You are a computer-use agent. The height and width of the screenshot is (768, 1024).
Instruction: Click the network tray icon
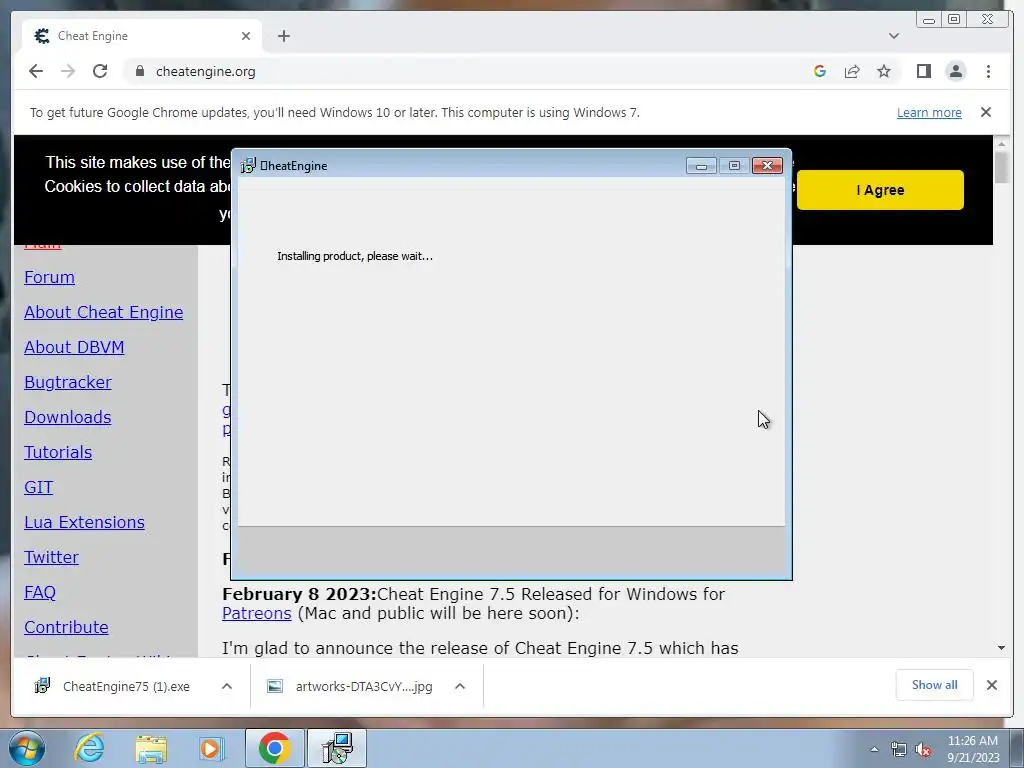tap(899, 750)
